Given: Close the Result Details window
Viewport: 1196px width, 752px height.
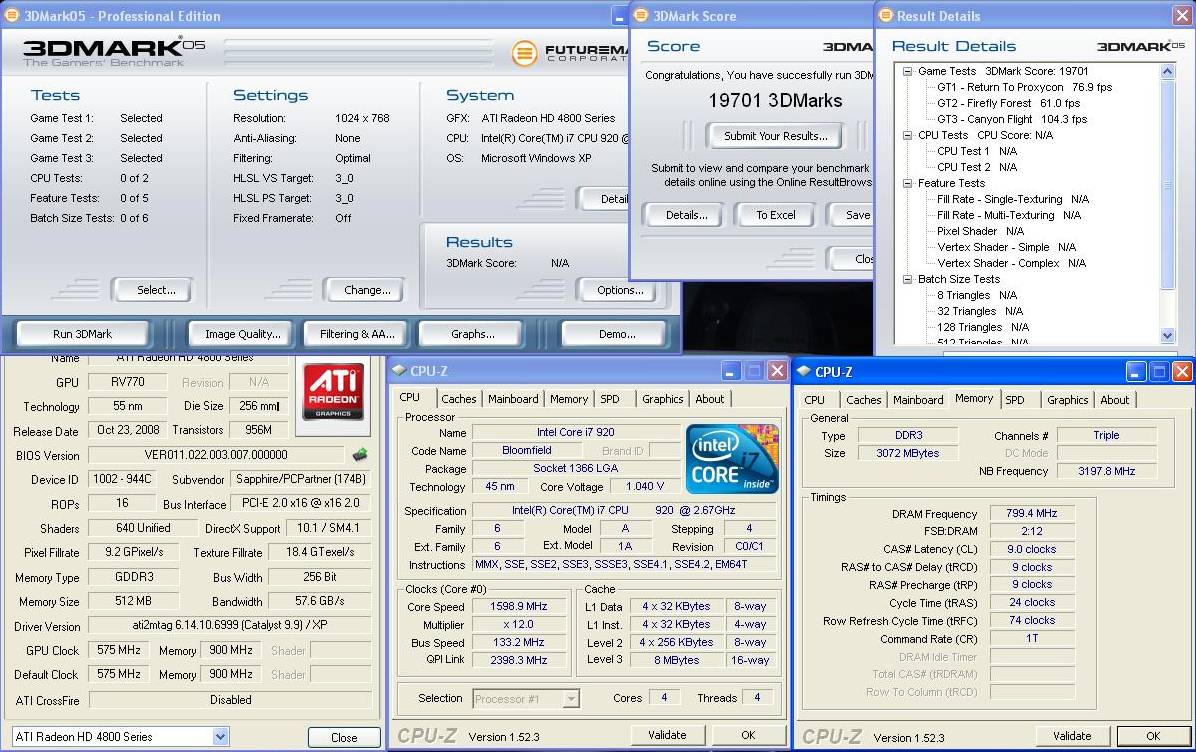Looking at the screenshot, I should pyautogui.click(x=1181, y=15).
